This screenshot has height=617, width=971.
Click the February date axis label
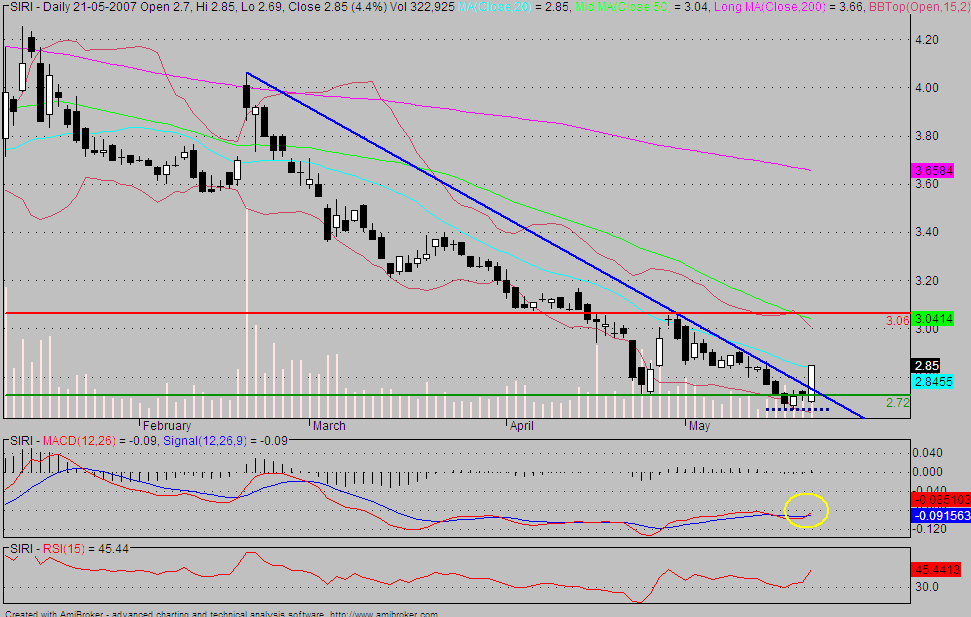167,426
